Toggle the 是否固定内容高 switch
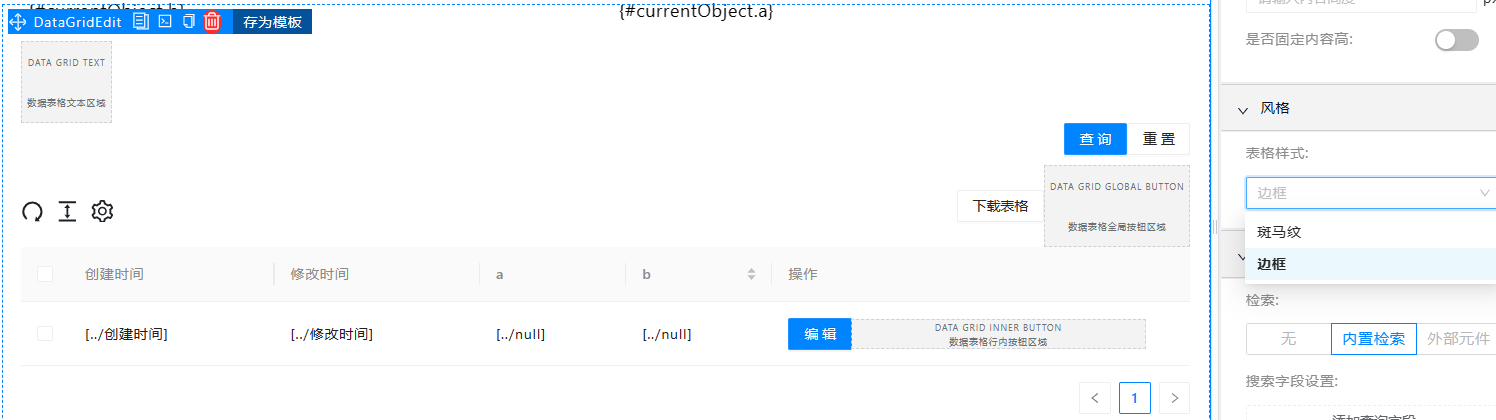 (1457, 40)
